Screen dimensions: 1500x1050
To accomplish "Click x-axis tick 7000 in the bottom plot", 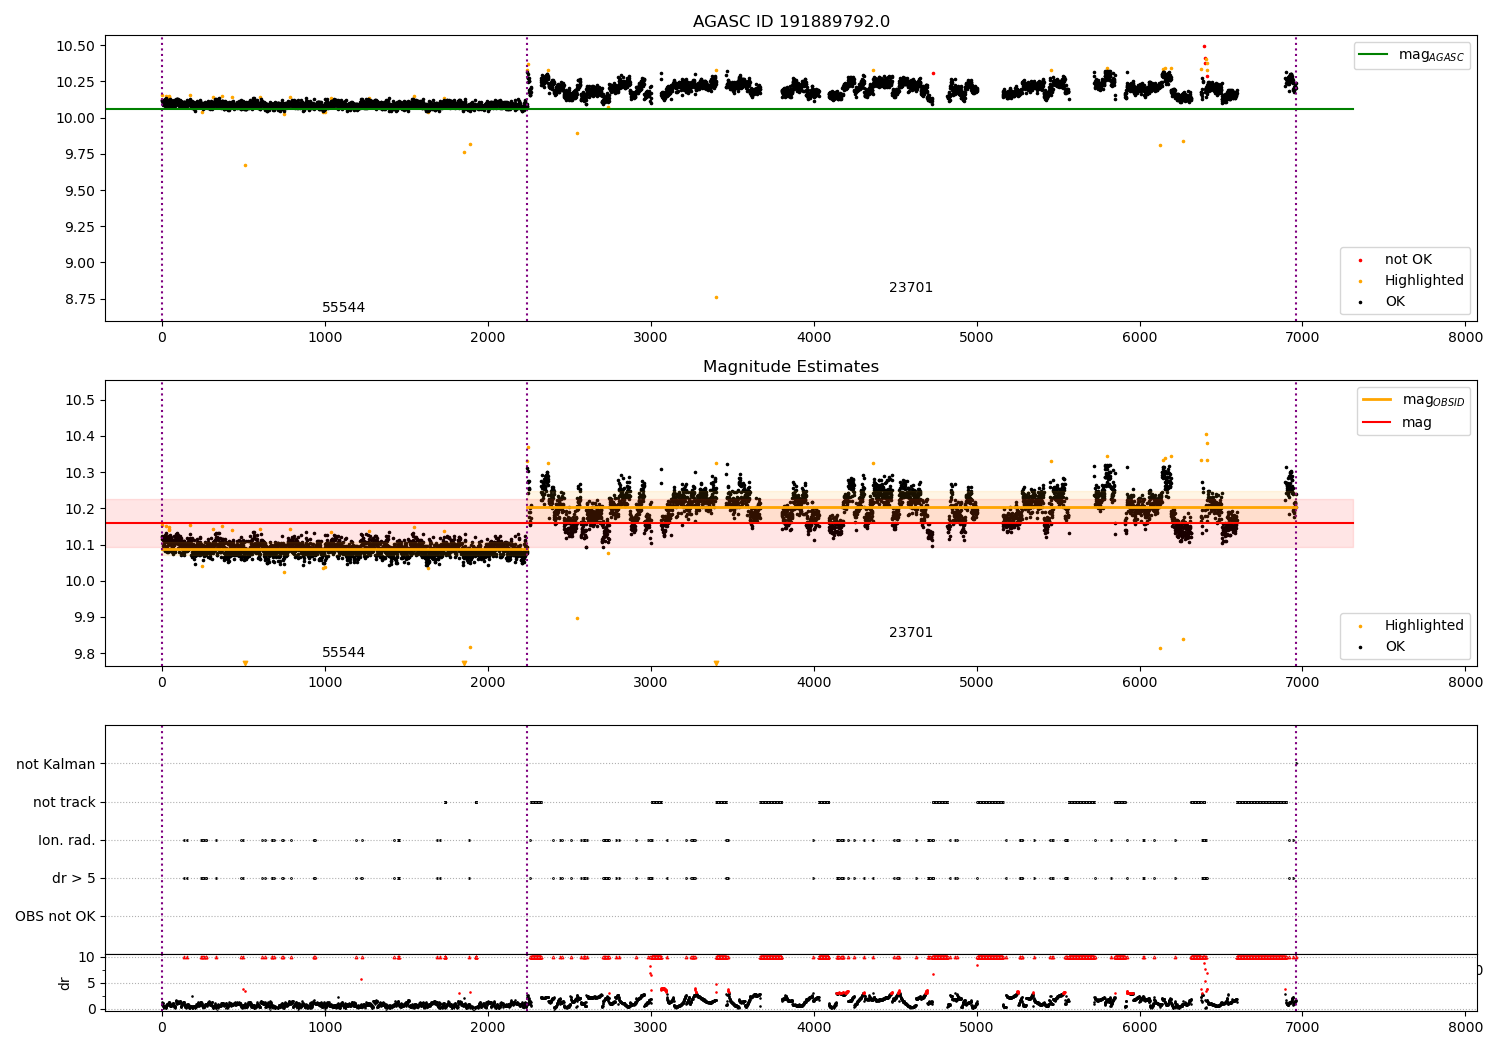I will point(1302,1028).
